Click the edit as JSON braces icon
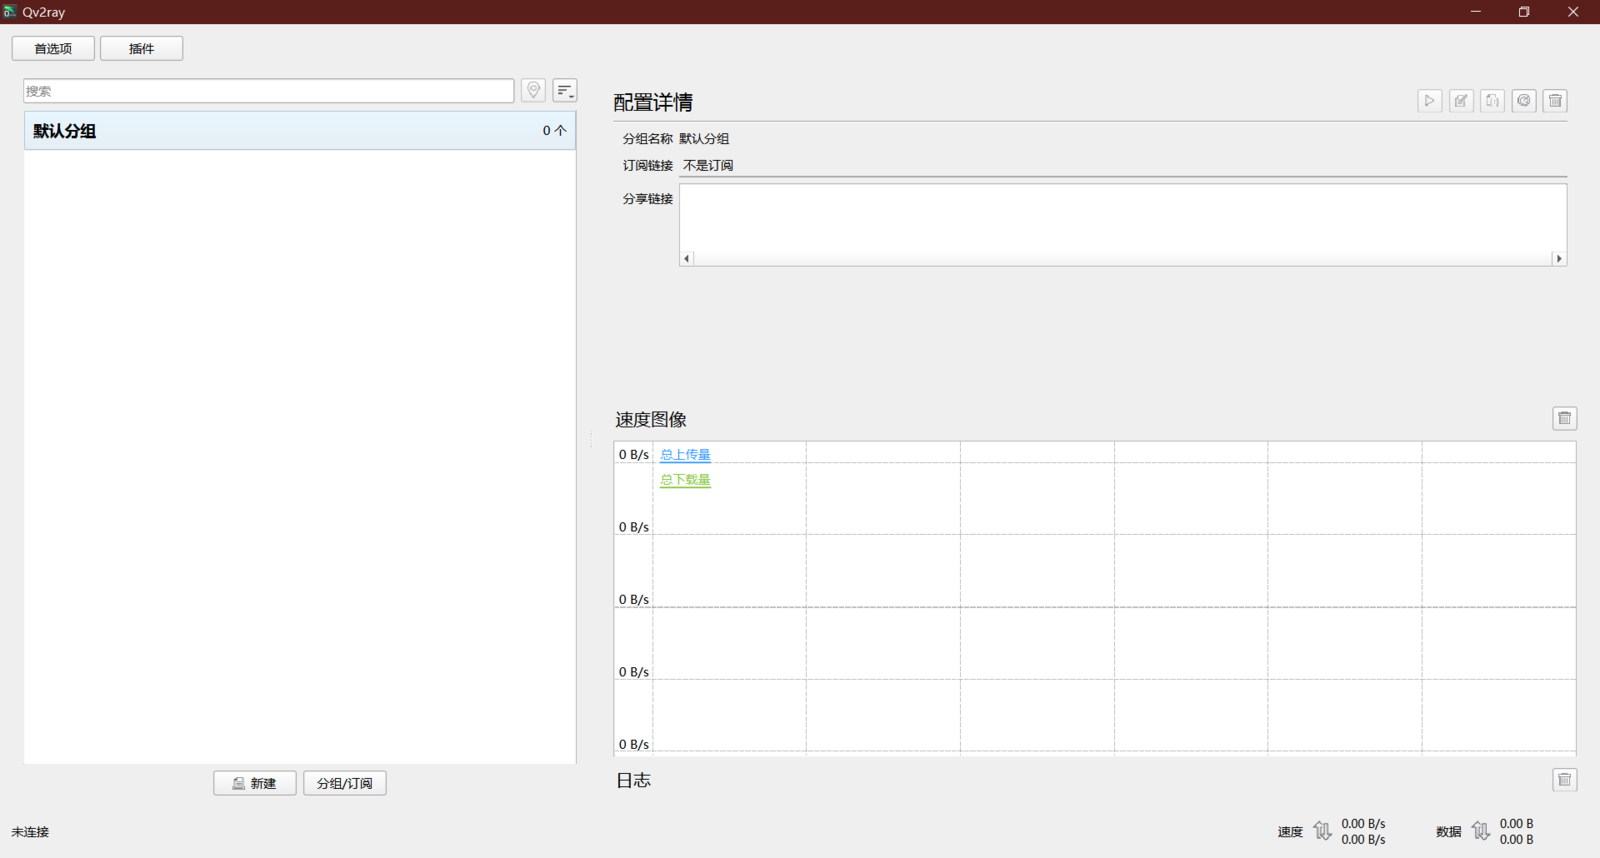Image resolution: width=1600 pixels, height=858 pixels. point(1492,101)
